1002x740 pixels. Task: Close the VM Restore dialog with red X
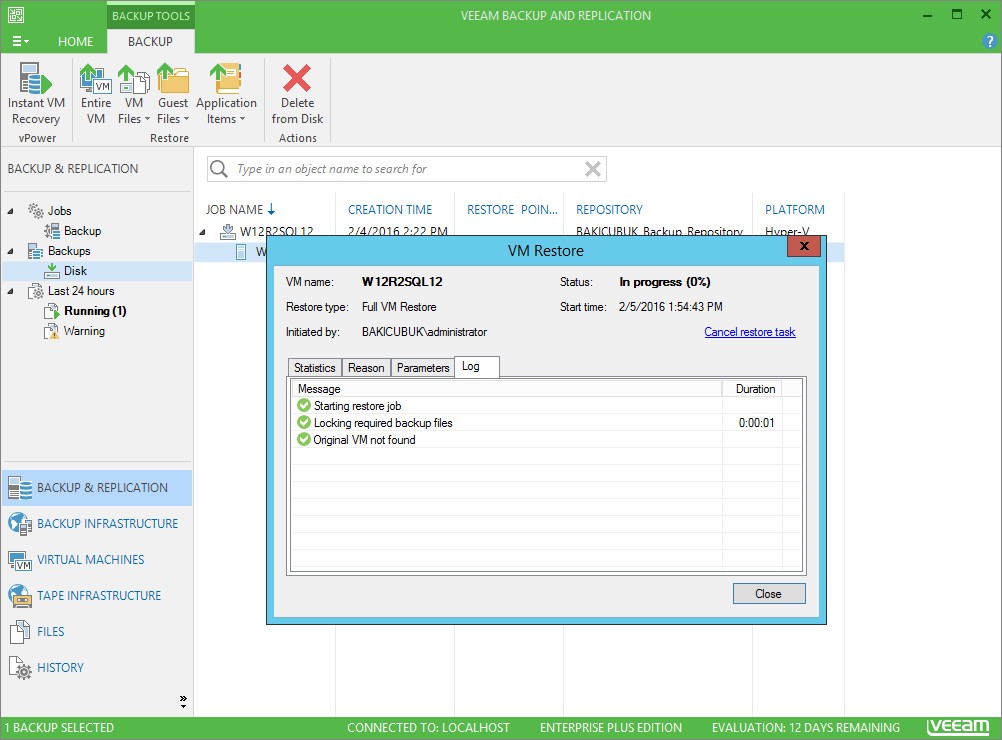[x=804, y=246]
